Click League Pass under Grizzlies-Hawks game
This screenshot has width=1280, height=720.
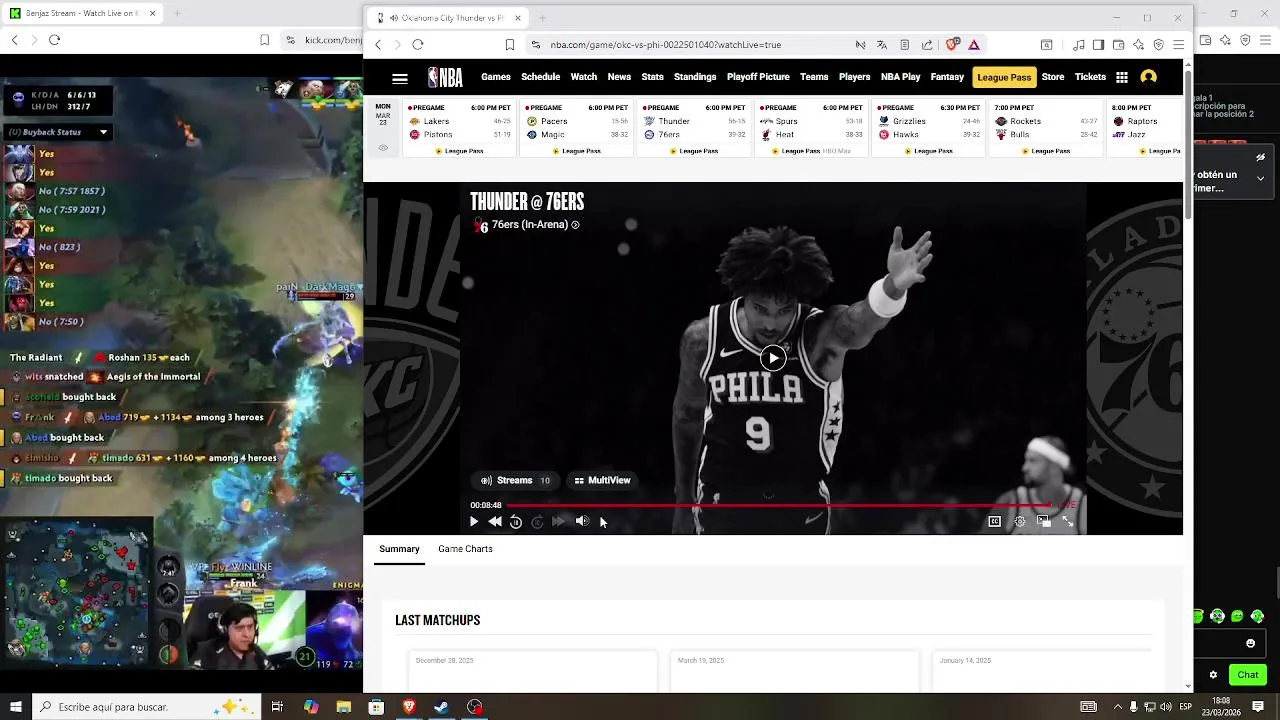928,151
